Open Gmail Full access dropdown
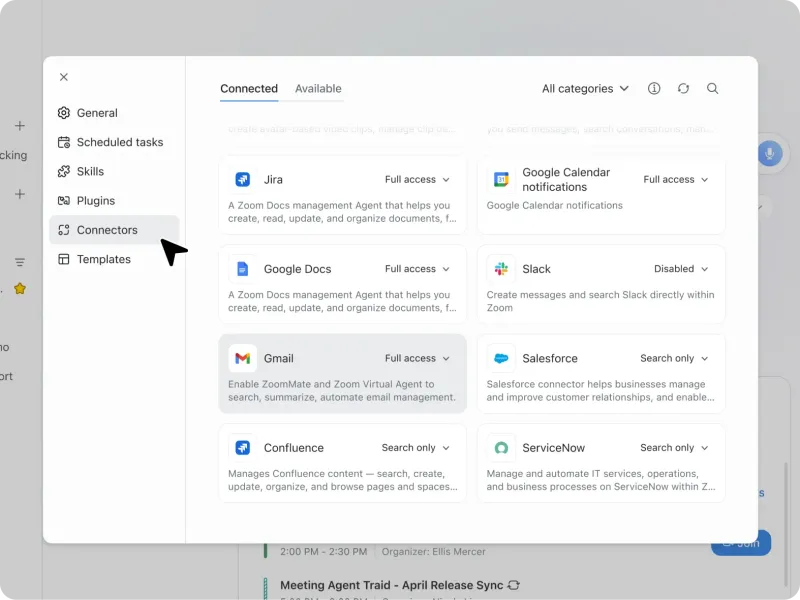800x600 pixels. [417, 358]
